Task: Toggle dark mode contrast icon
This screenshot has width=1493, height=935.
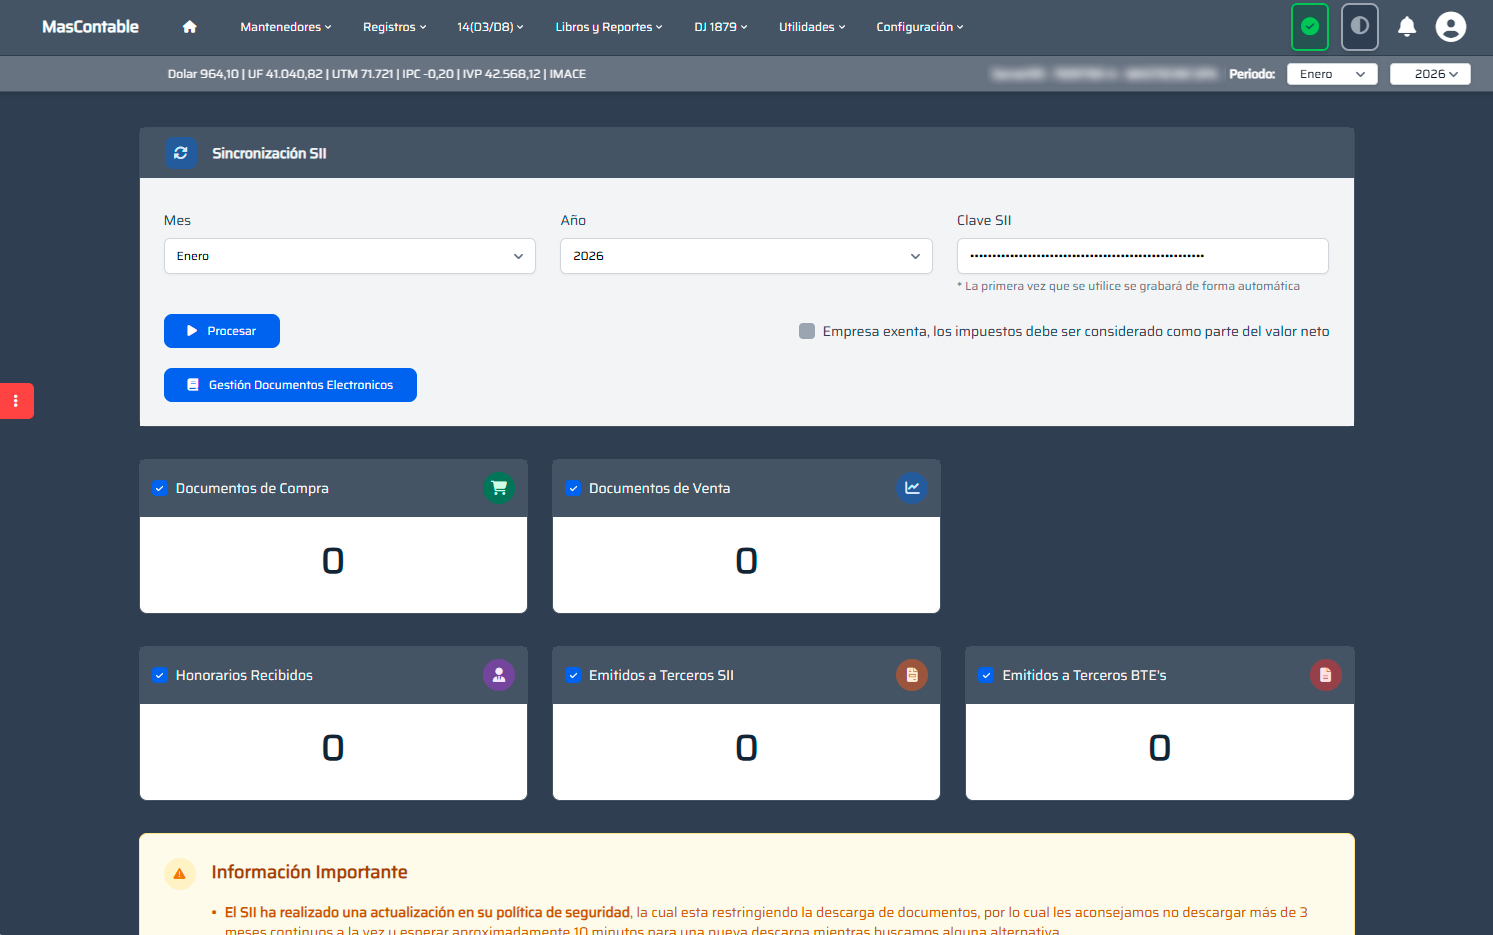Action: (1360, 27)
